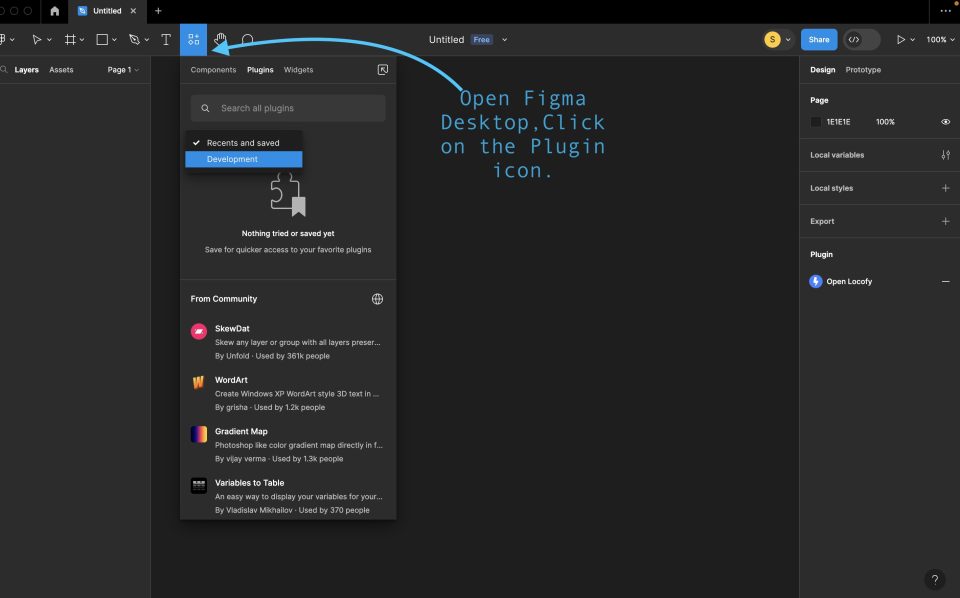Click the blue Share button
The width and height of the screenshot is (960, 598).
[819, 39]
